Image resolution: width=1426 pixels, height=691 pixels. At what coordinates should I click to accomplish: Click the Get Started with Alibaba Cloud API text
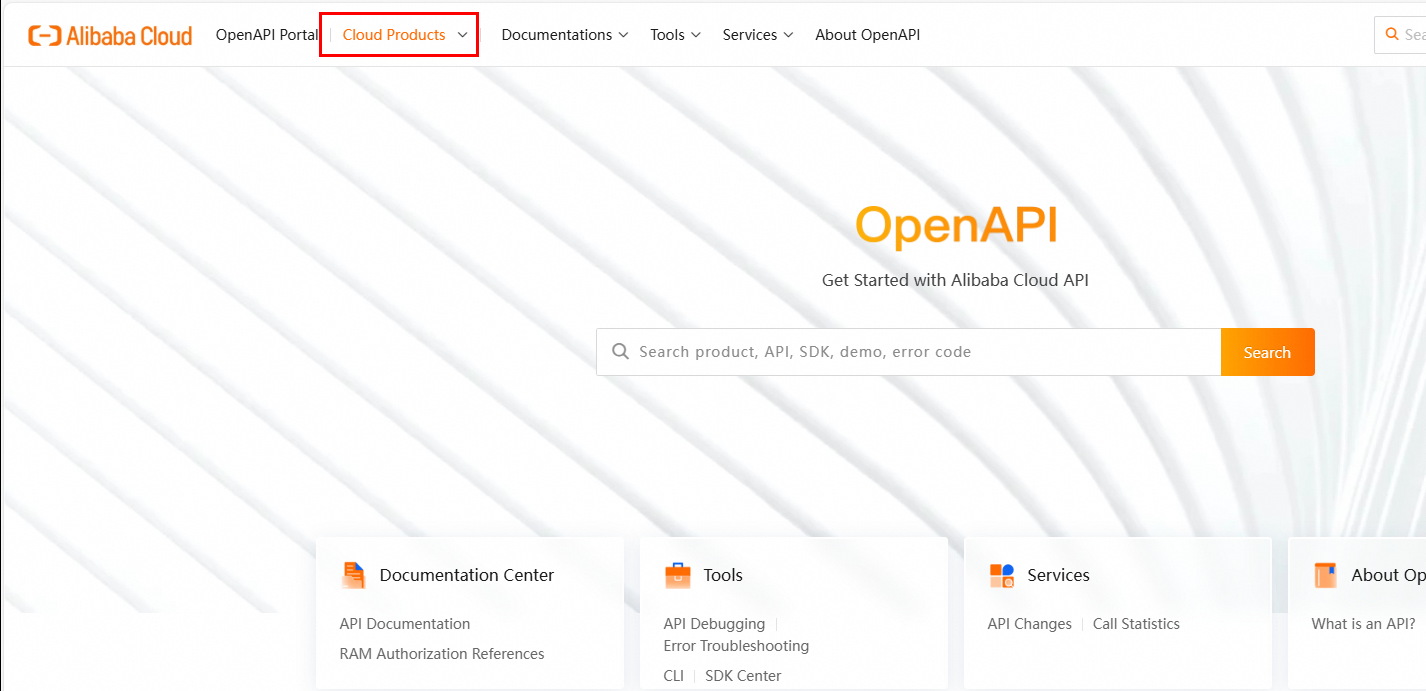[x=955, y=281]
